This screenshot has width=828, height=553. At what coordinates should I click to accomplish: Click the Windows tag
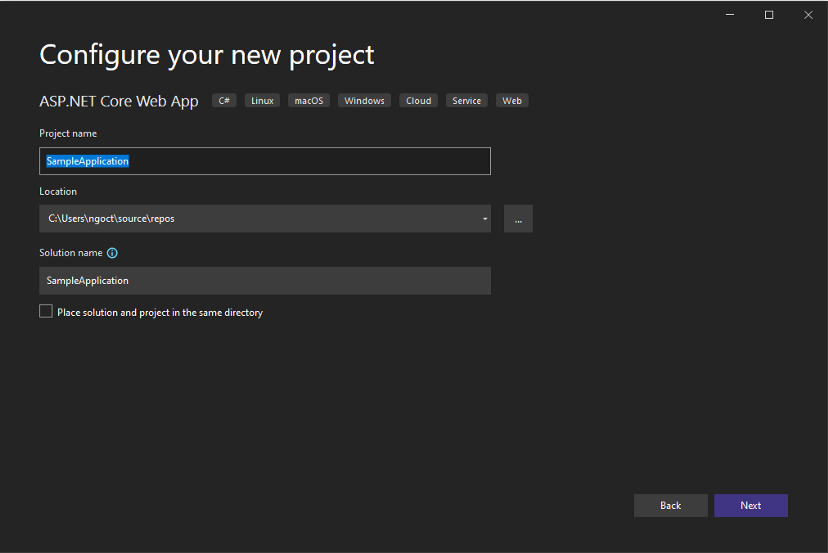pyautogui.click(x=364, y=101)
